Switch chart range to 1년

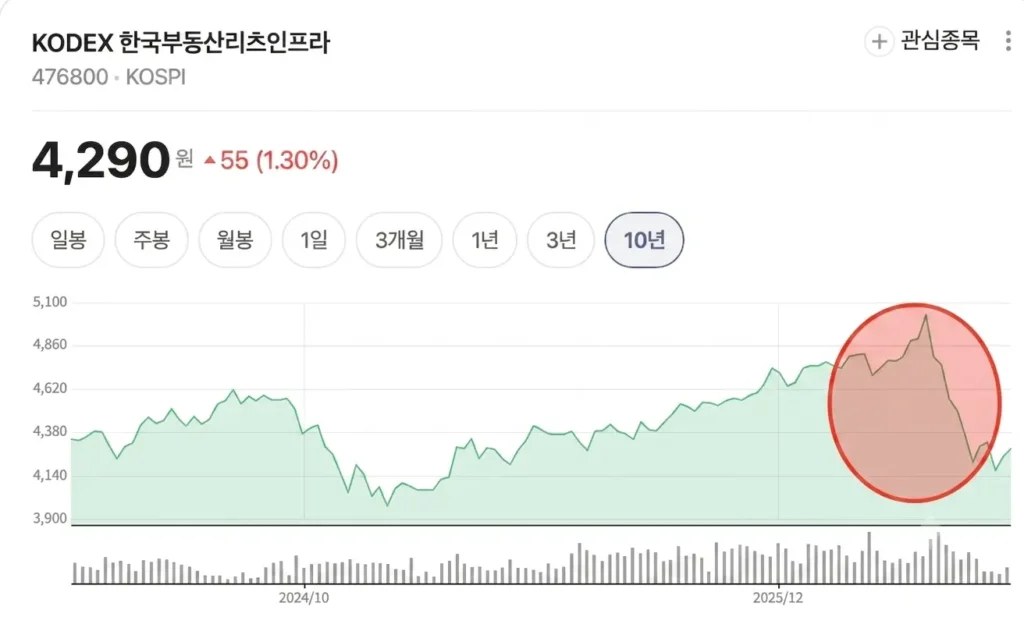click(485, 240)
